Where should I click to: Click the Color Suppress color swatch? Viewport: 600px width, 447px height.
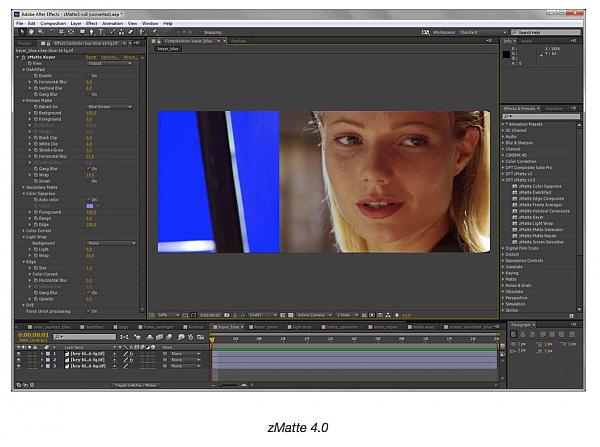click(x=90, y=206)
